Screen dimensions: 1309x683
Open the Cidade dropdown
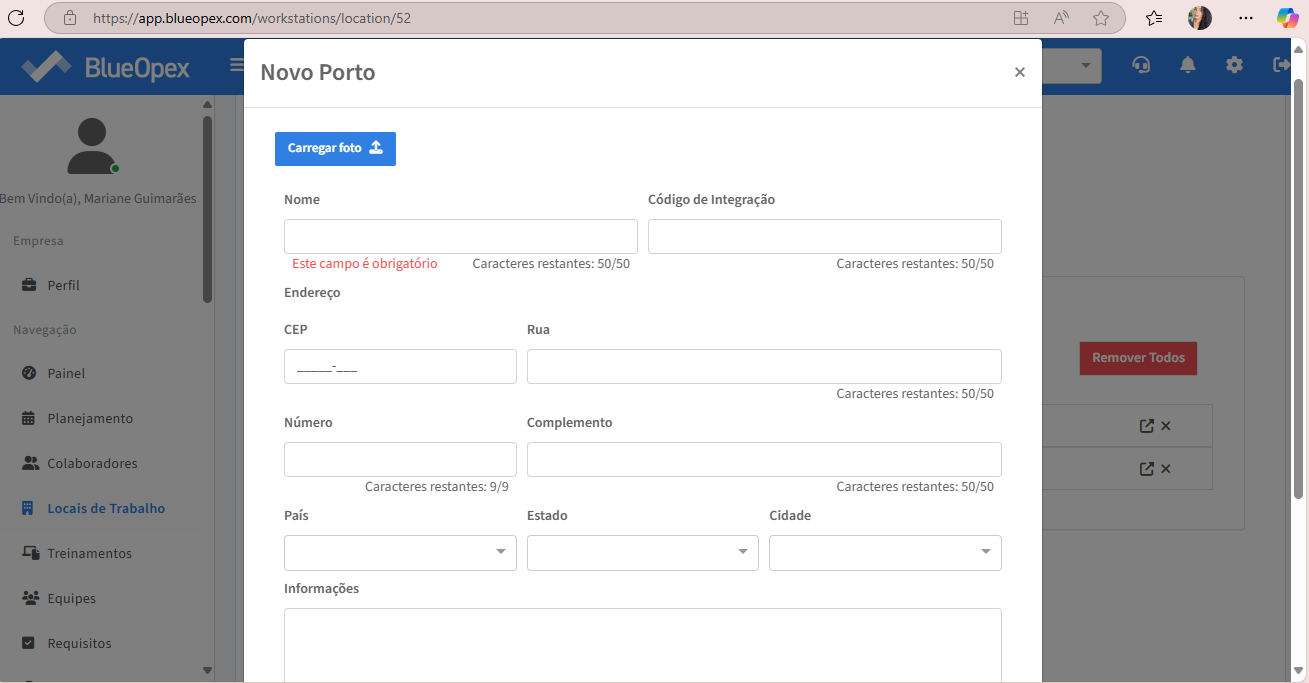tap(885, 553)
